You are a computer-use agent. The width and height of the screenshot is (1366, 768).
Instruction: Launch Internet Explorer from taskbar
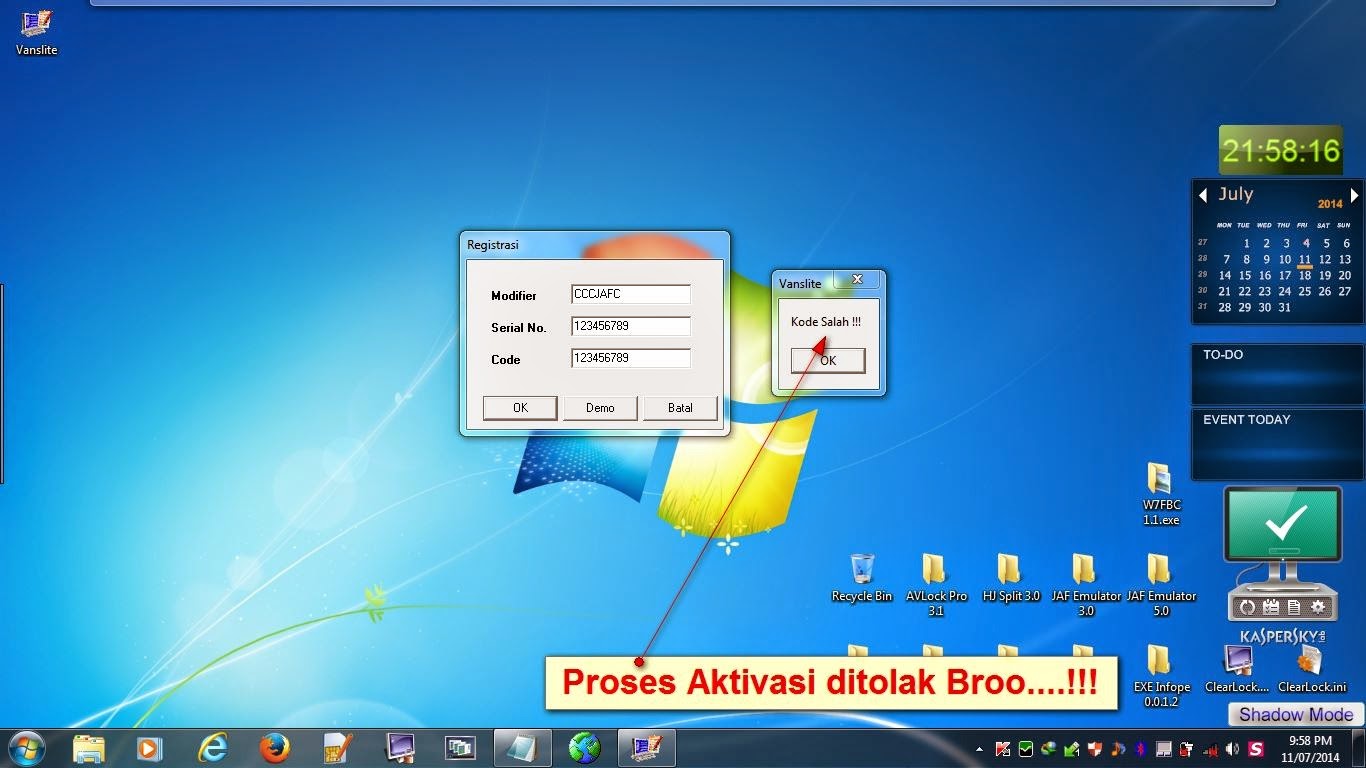(213, 748)
